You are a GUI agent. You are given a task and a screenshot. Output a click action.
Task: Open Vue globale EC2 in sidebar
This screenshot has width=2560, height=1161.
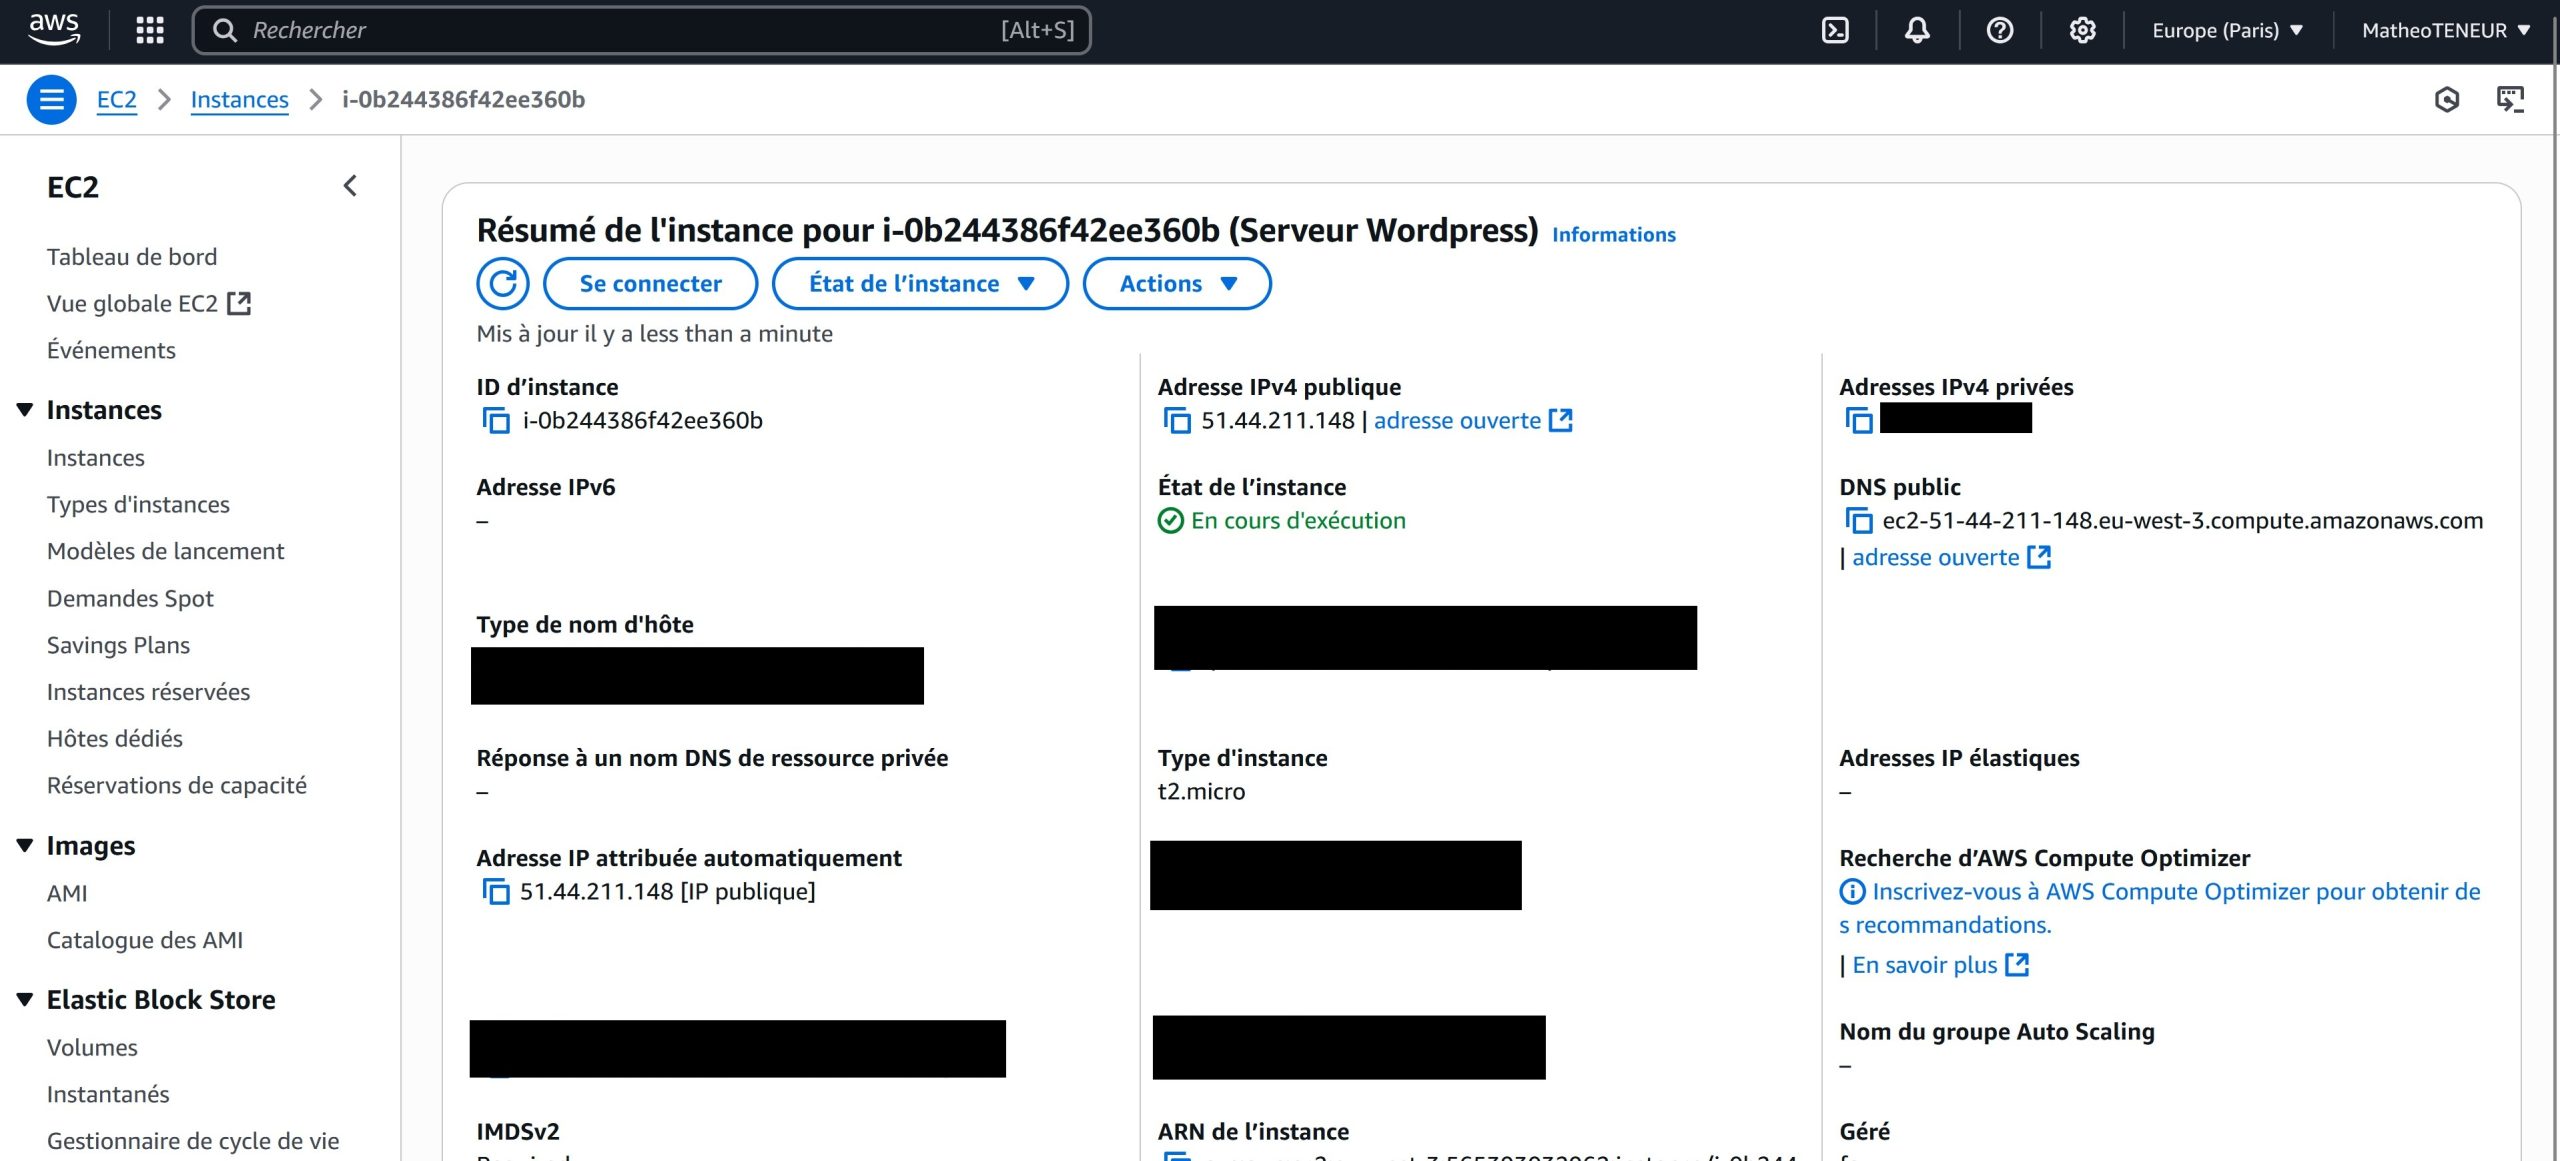click(132, 303)
